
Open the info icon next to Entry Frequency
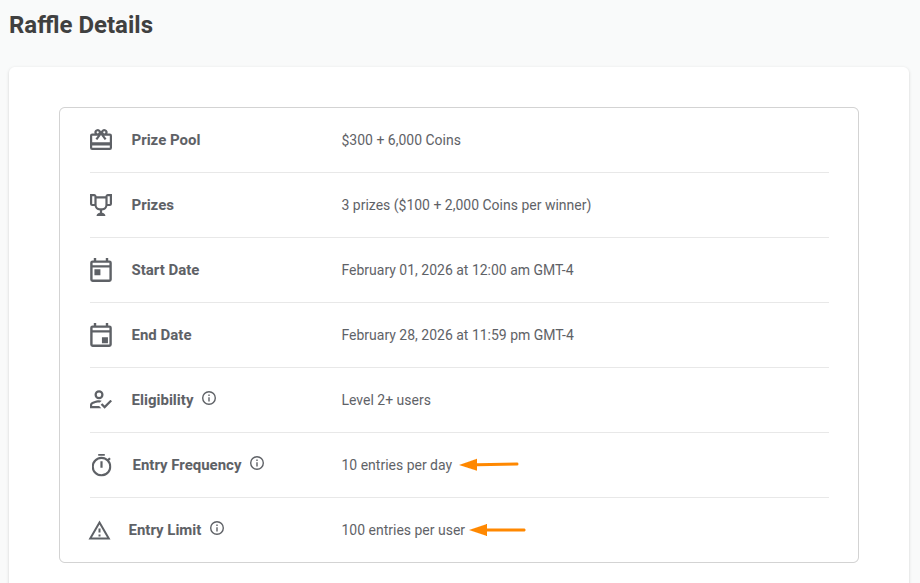(x=257, y=463)
